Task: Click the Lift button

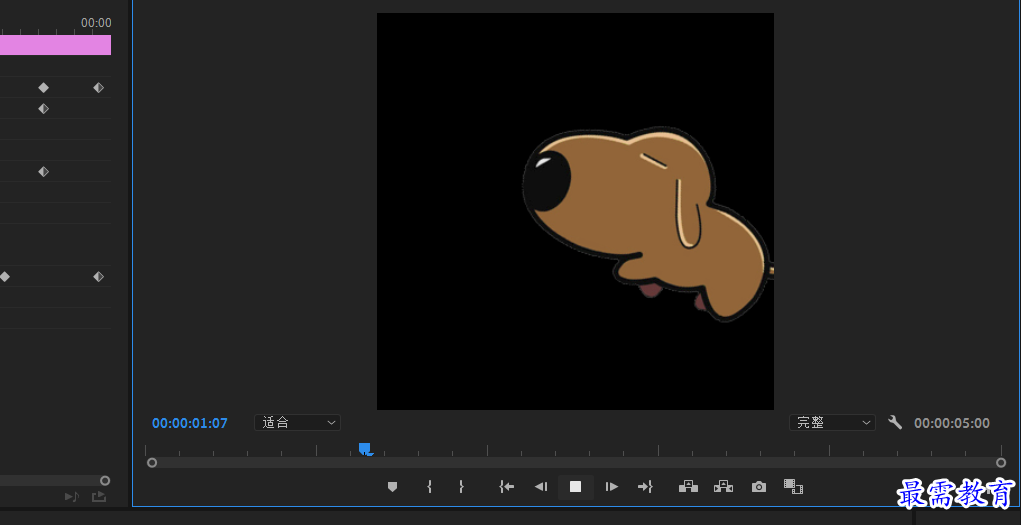Action: (688, 487)
